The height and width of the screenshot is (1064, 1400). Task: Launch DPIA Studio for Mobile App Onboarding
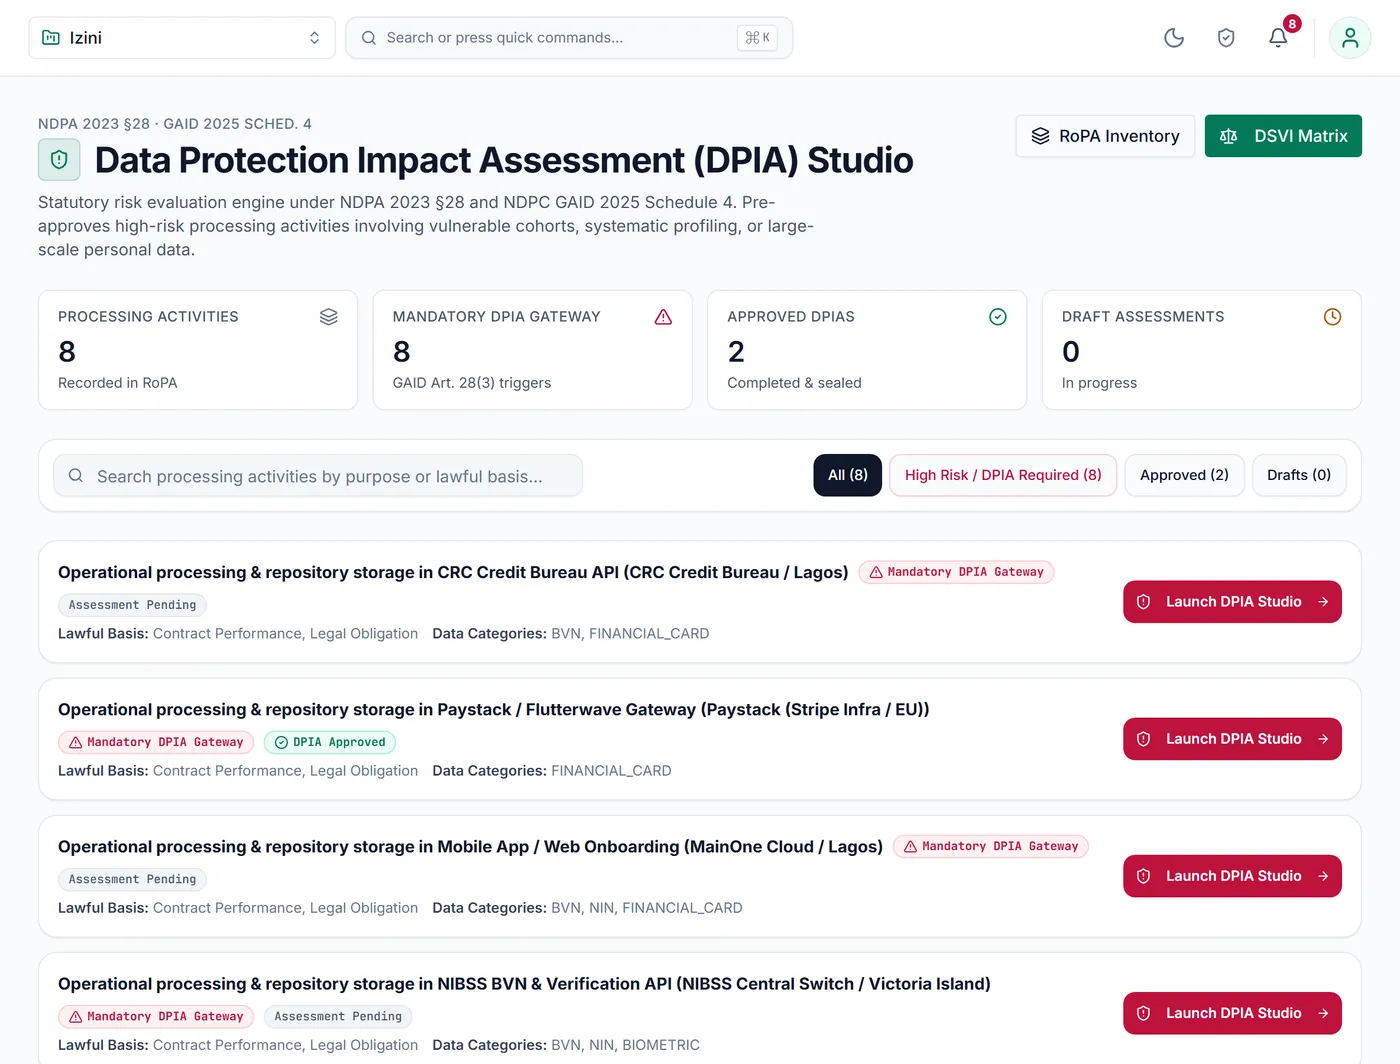pos(1232,876)
